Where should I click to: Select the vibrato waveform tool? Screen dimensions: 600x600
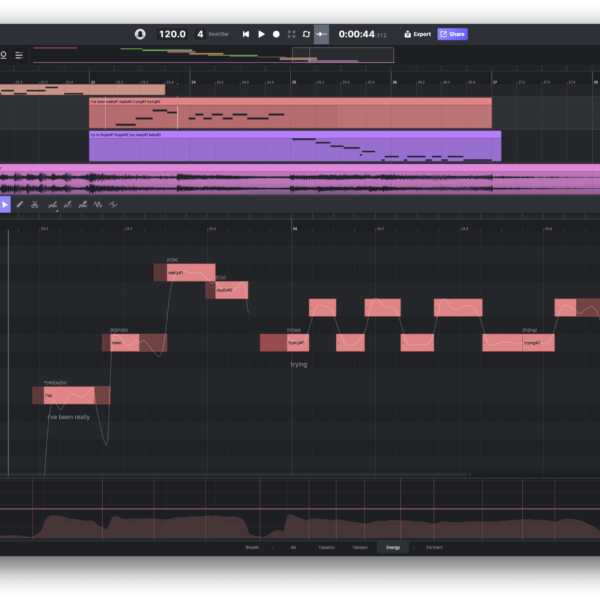coord(98,204)
